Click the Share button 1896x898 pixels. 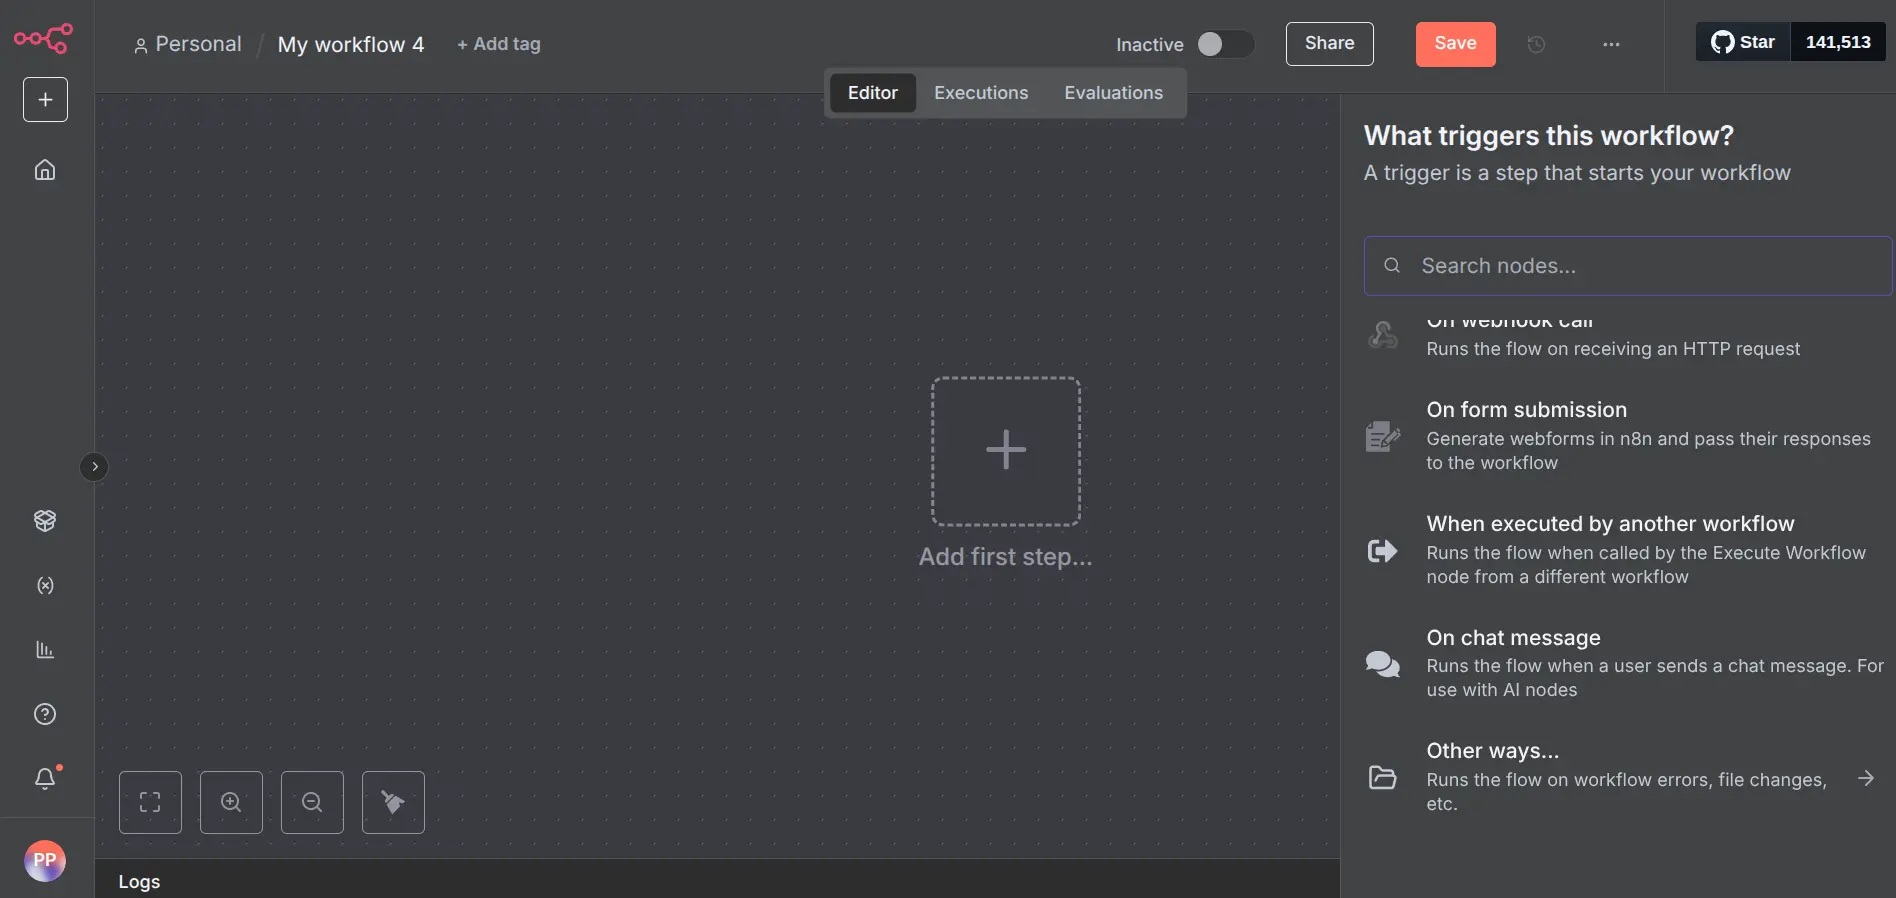pyautogui.click(x=1329, y=44)
